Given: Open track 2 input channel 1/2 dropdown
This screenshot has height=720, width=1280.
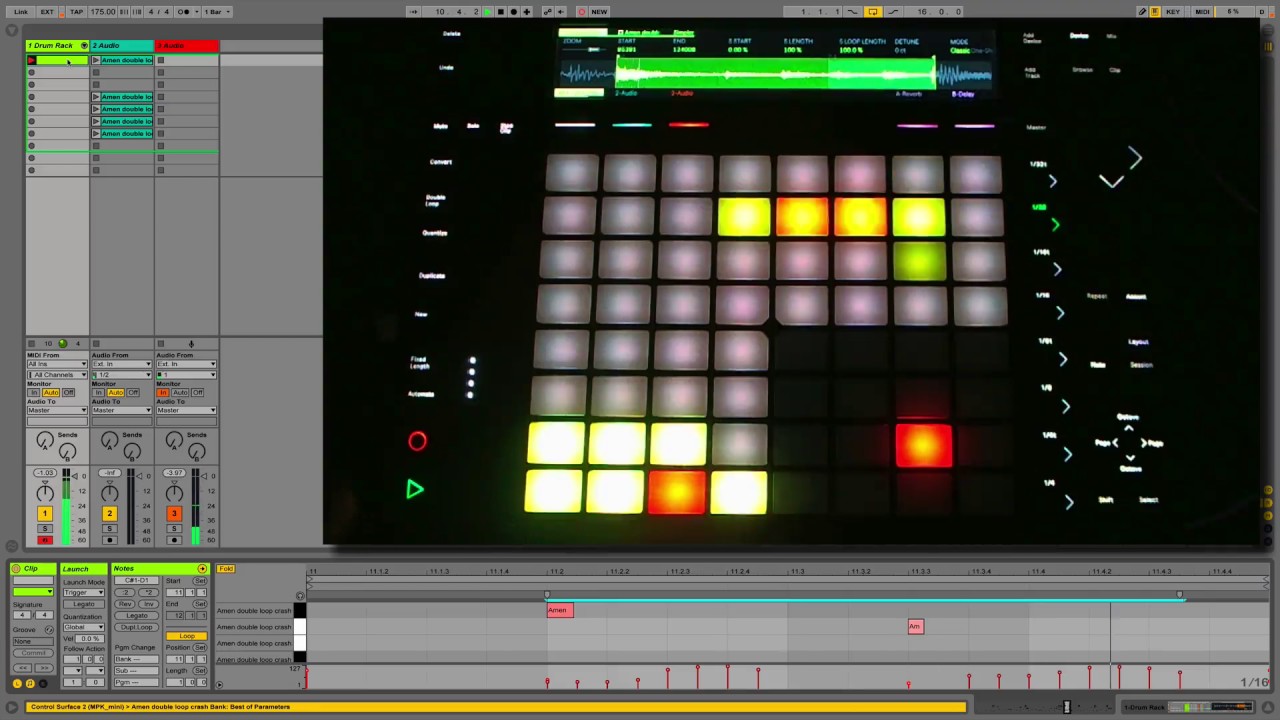Looking at the screenshot, I should 122,375.
